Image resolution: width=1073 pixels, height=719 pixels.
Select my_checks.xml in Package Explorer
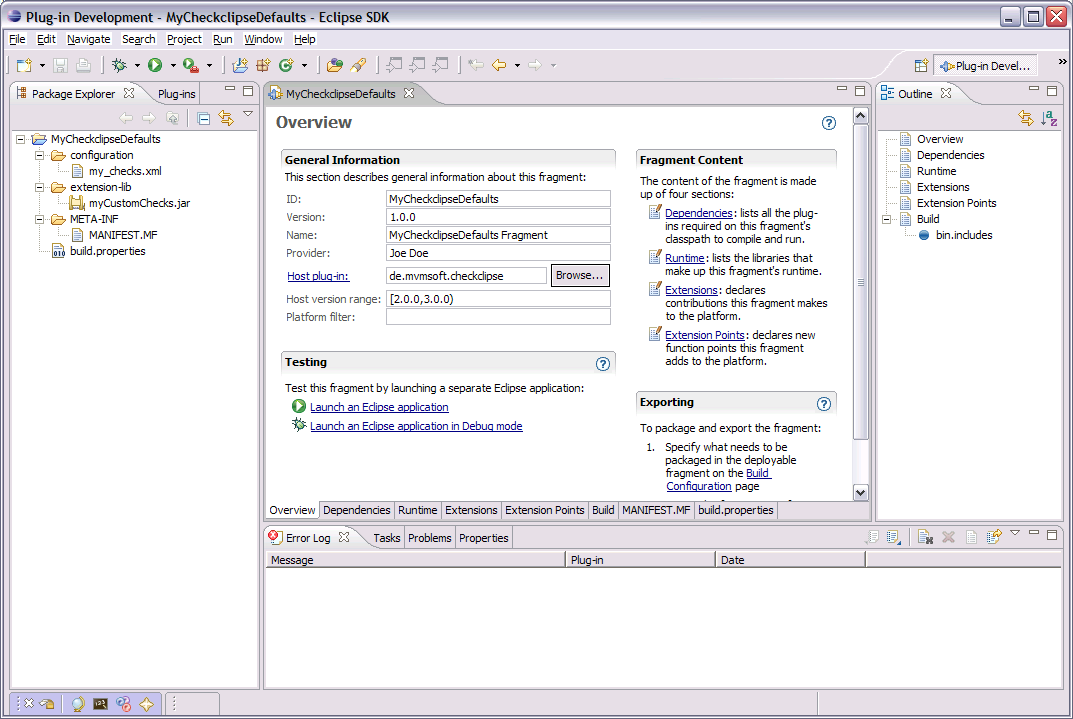coord(125,171)
